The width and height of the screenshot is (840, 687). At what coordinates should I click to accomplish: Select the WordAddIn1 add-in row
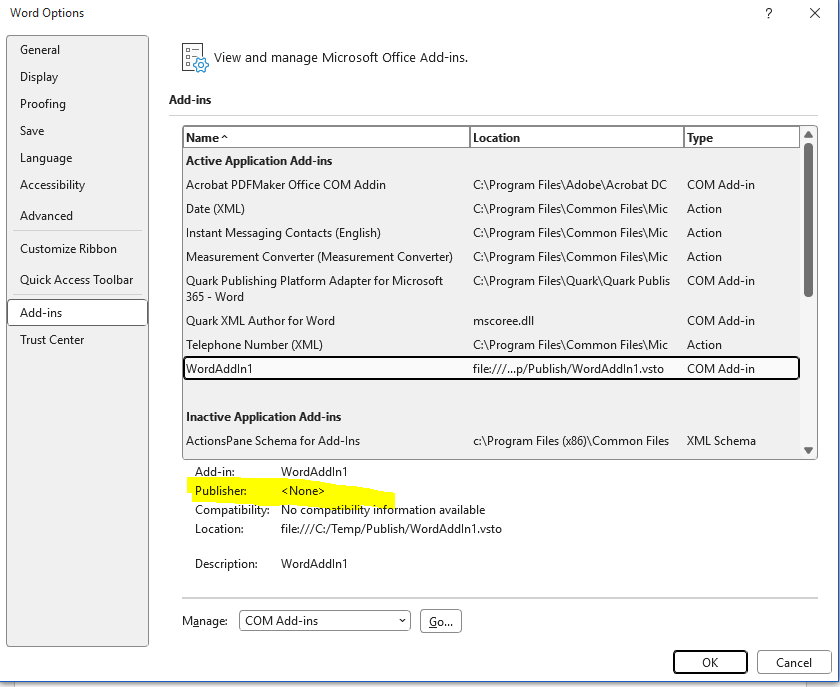pos(491,369)
